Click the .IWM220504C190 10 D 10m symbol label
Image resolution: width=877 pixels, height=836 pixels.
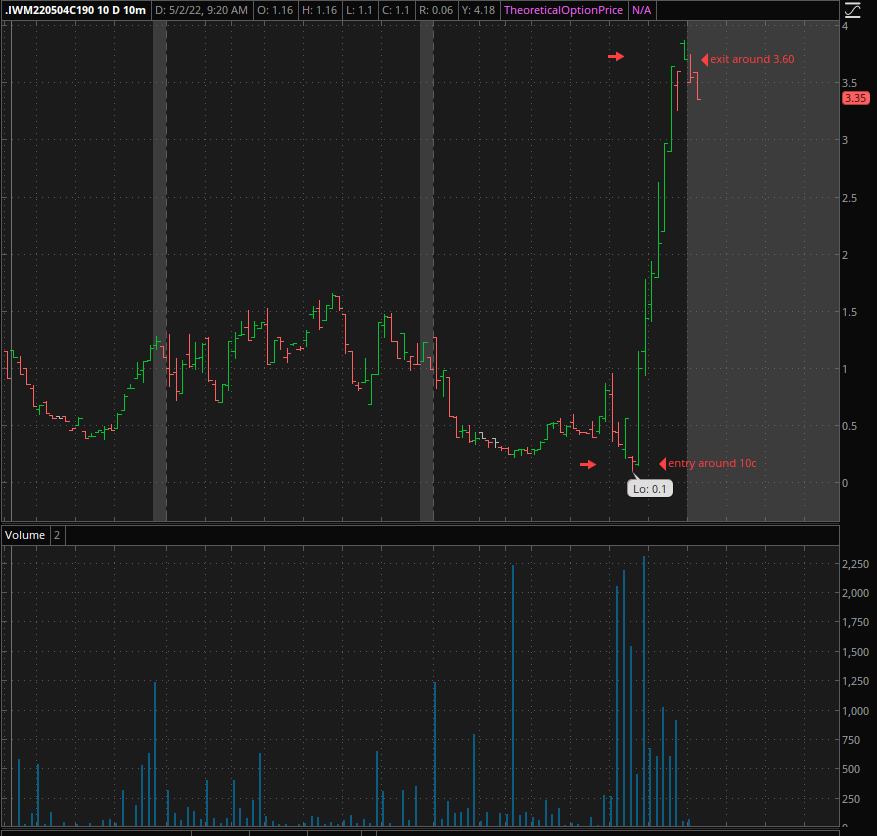pos(75,10)
